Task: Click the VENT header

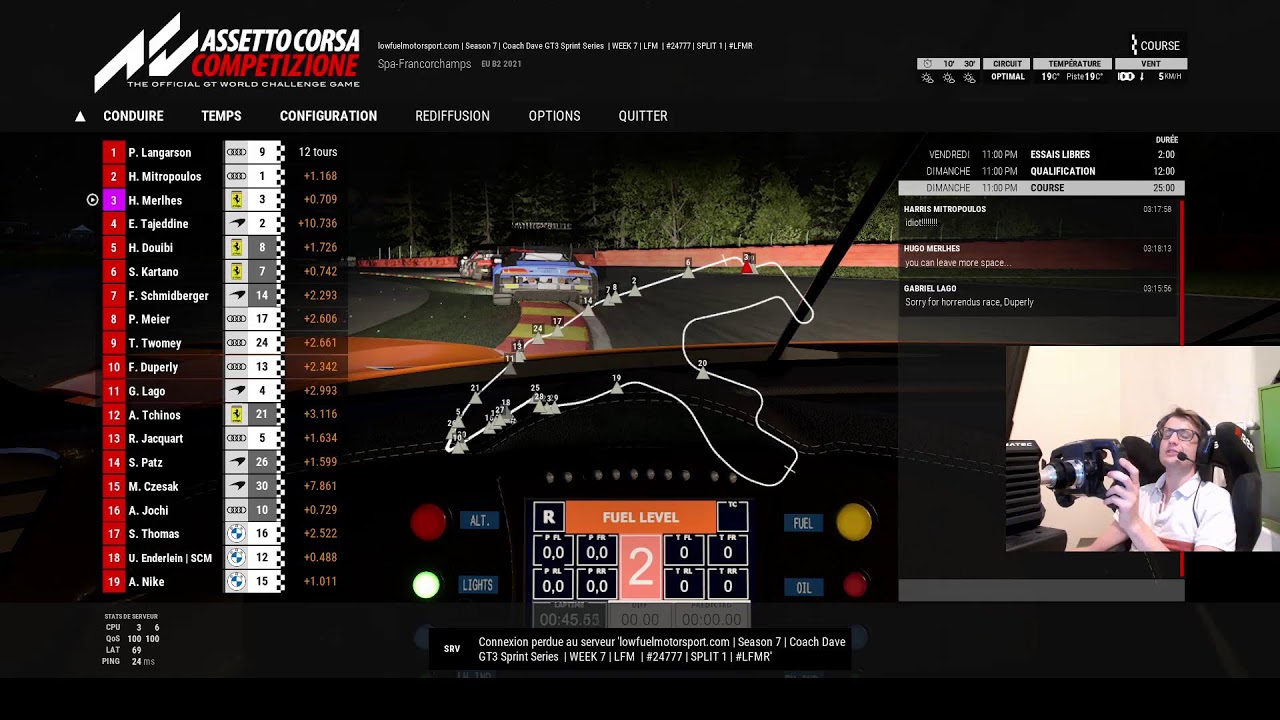Action: coord(1151,64)
